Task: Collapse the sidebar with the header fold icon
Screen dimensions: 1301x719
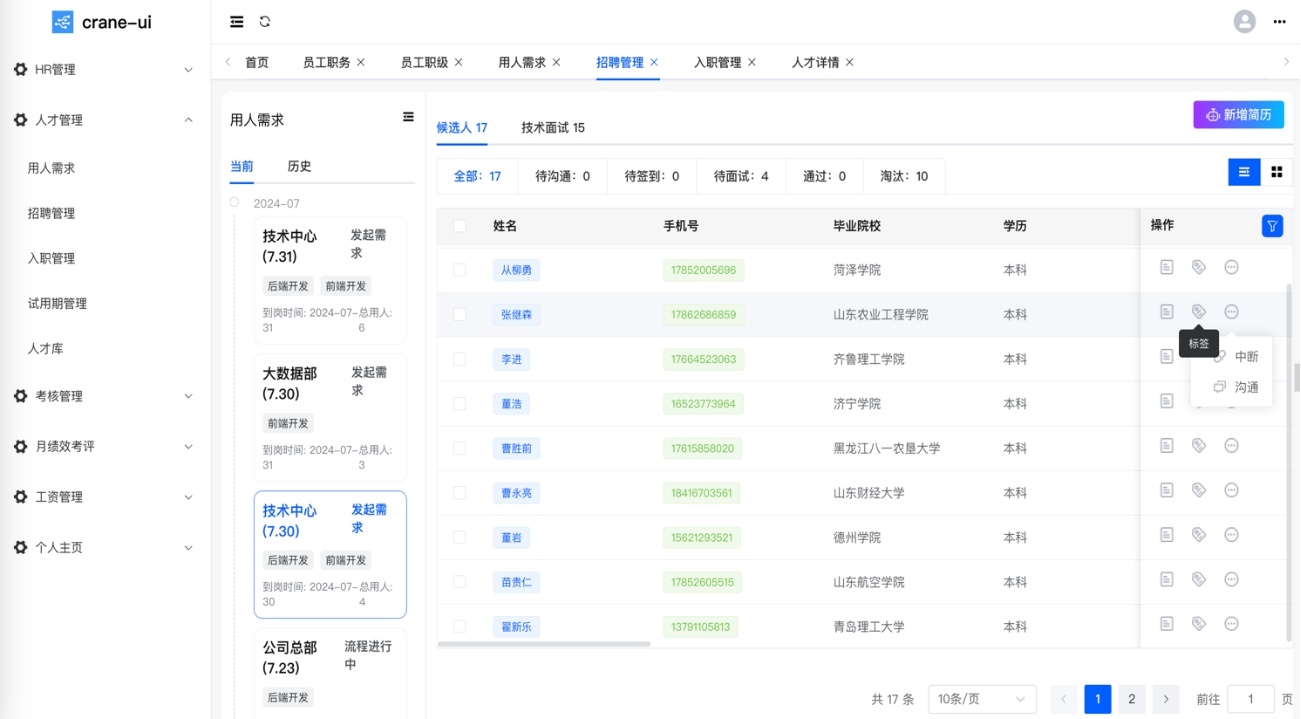Action: 236,21
